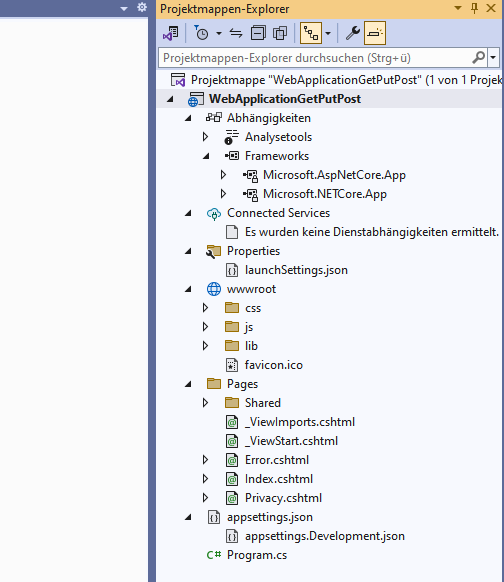Select the lib folder icon
Image resolution: width=504 pixels, height=582 pixels.
coord(232,346)
